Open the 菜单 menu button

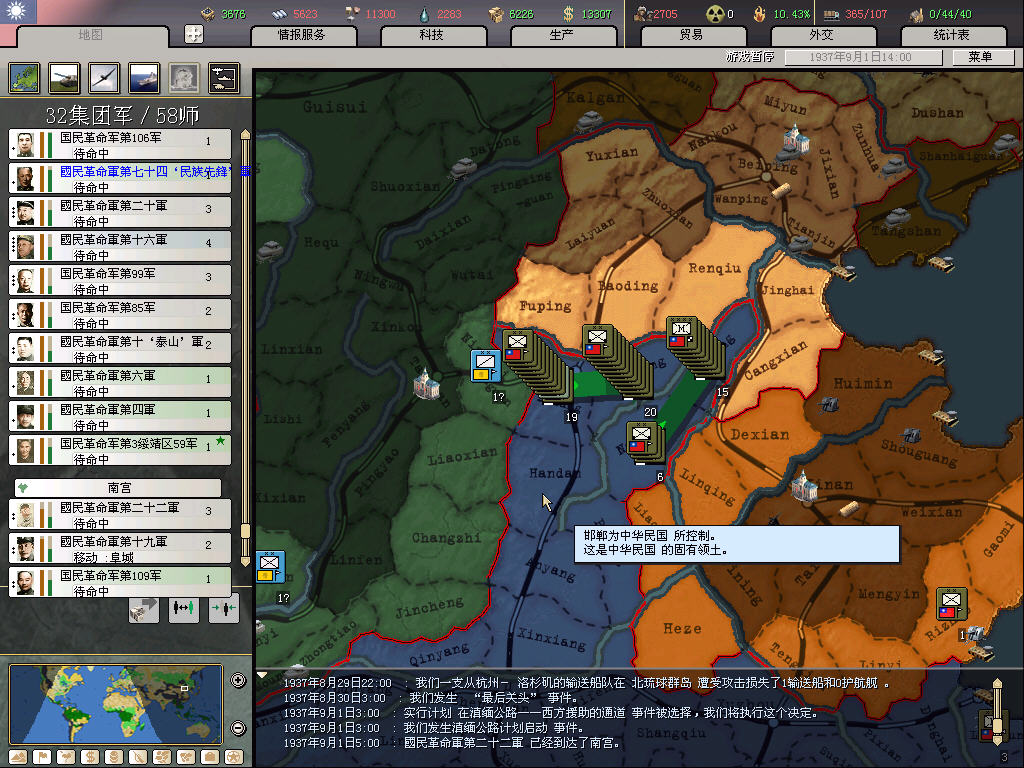pos(979,57)
